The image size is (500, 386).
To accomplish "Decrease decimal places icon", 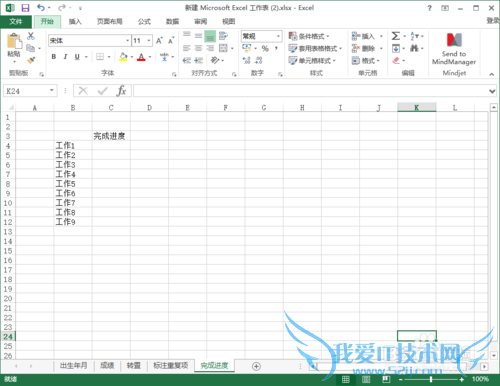I will tap(258, 60).
